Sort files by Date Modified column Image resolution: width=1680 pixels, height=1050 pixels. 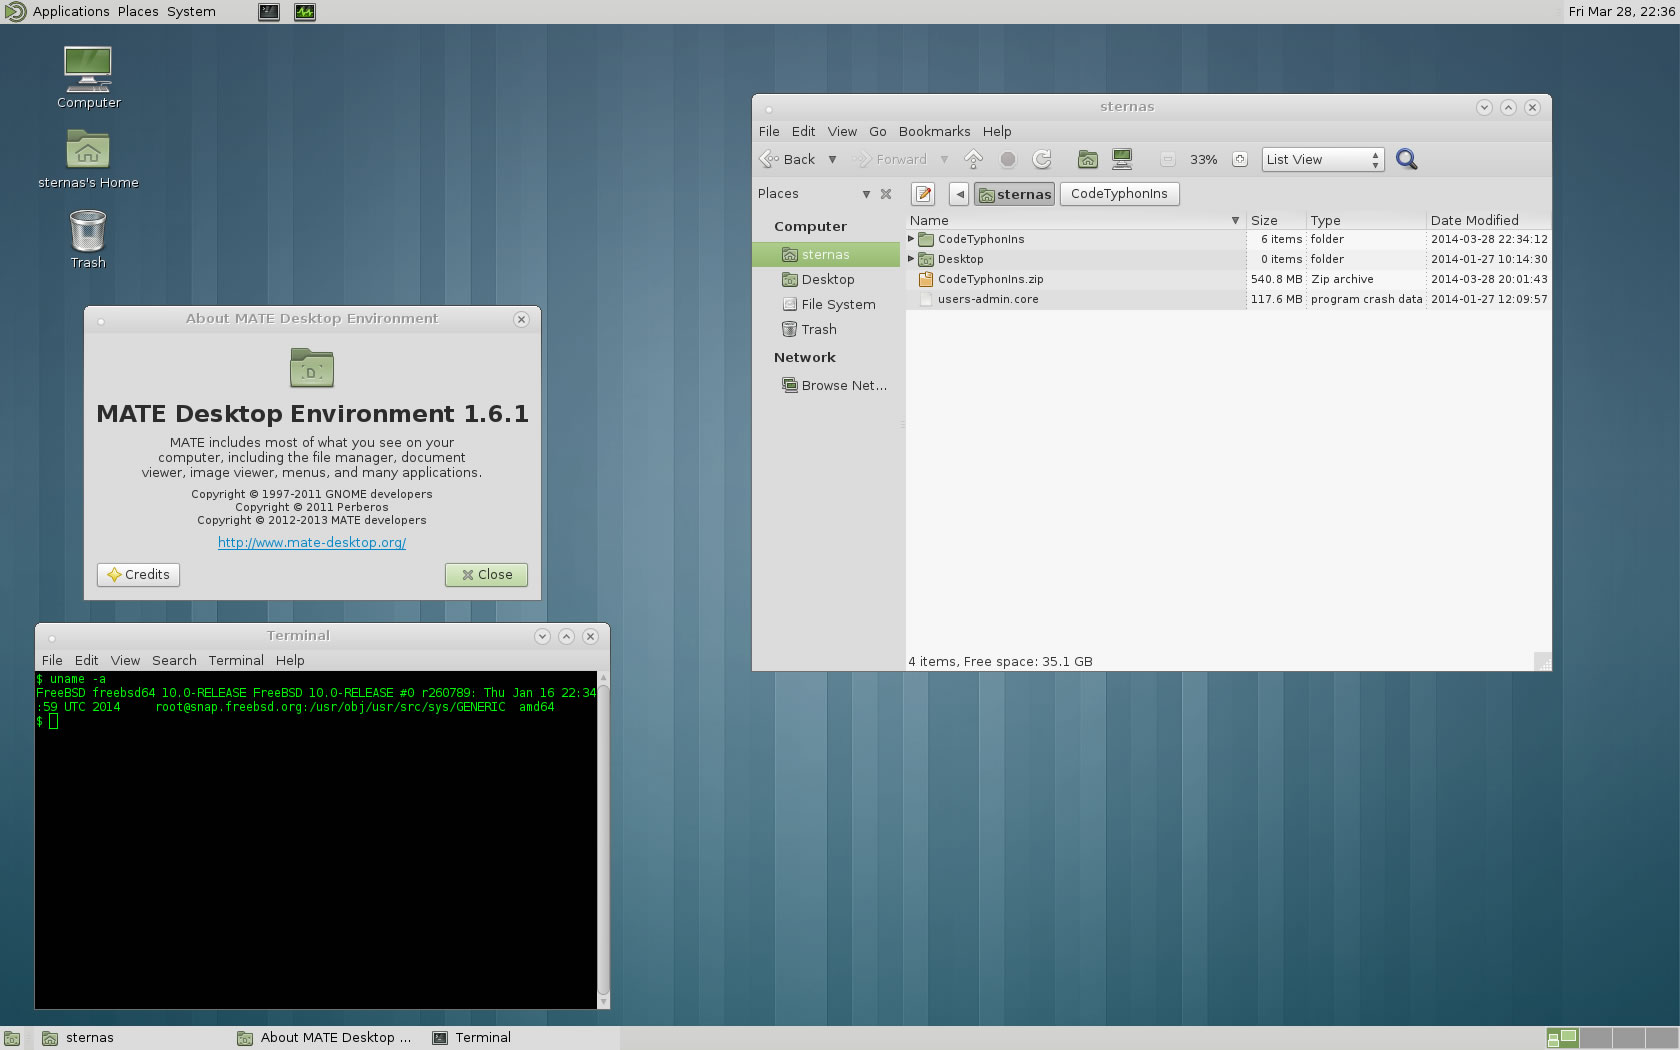pyautogui.click(x=1488, y=220)
